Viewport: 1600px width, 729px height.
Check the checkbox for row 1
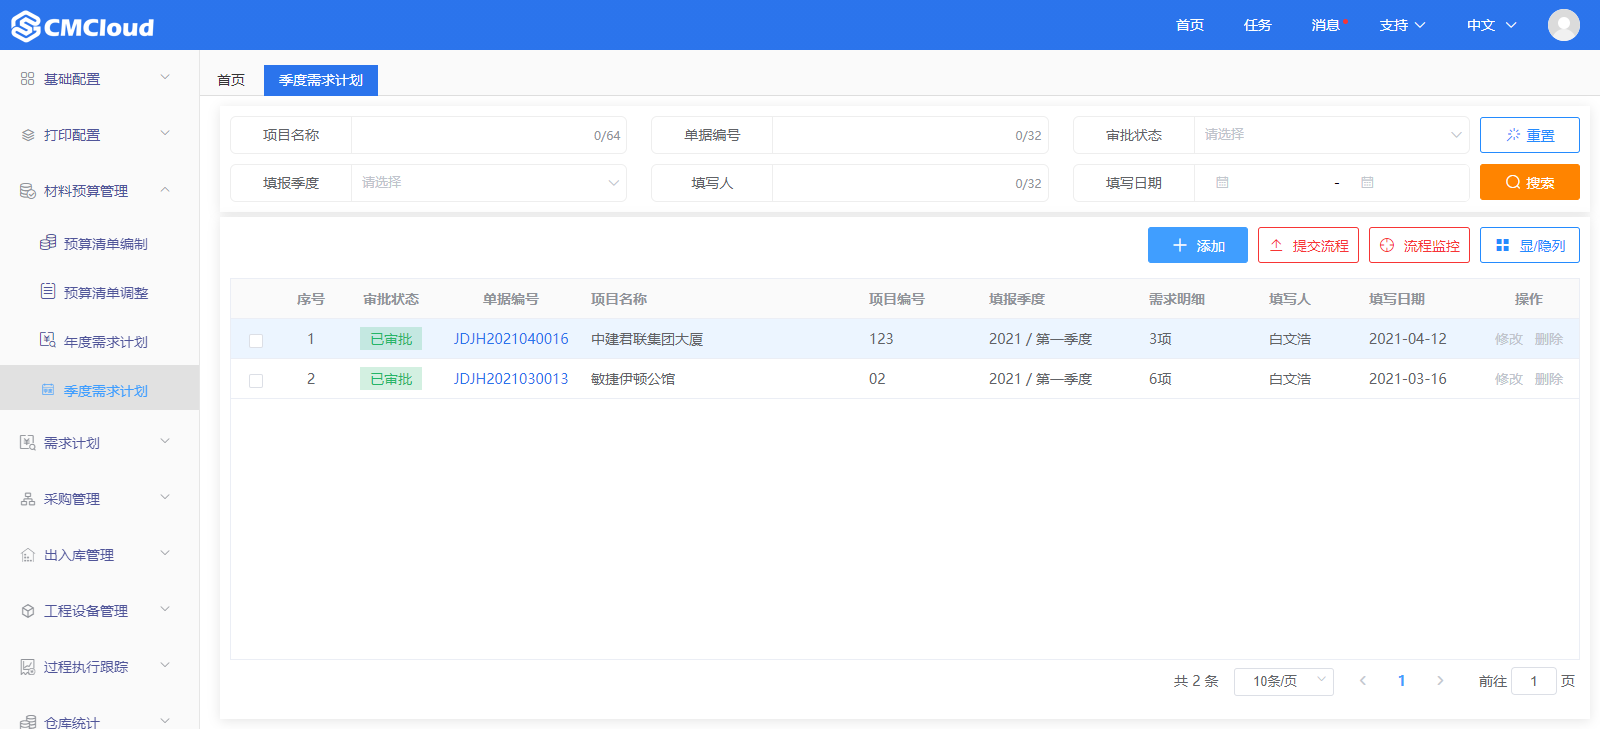(256, 340)
